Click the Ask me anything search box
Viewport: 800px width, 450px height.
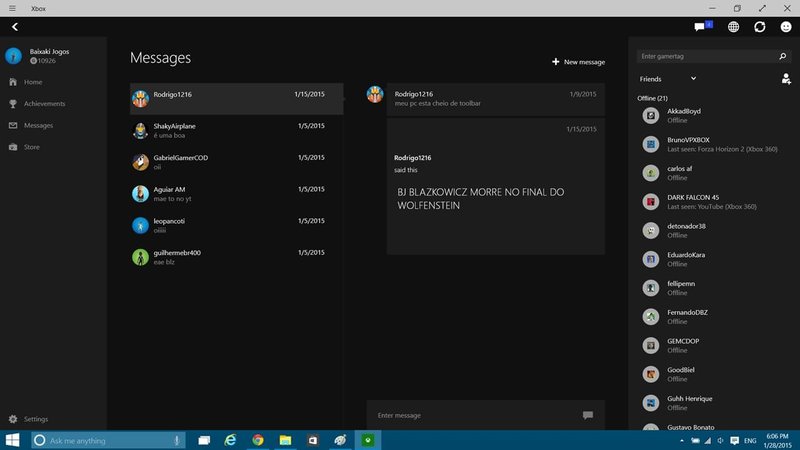tap(108, 440)
